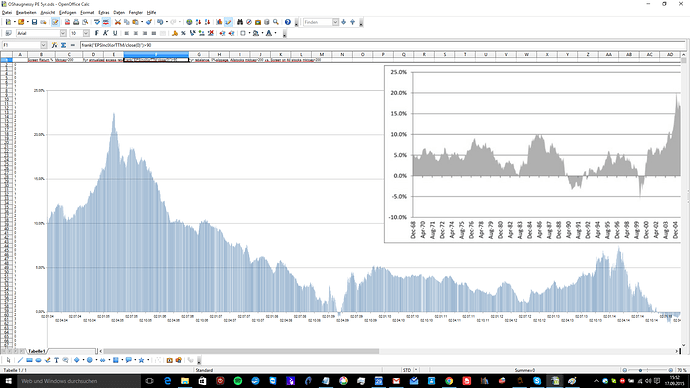Toggle bold formatting
The image size is (690, 388).
pyautogui.click(x=96, y=33)
